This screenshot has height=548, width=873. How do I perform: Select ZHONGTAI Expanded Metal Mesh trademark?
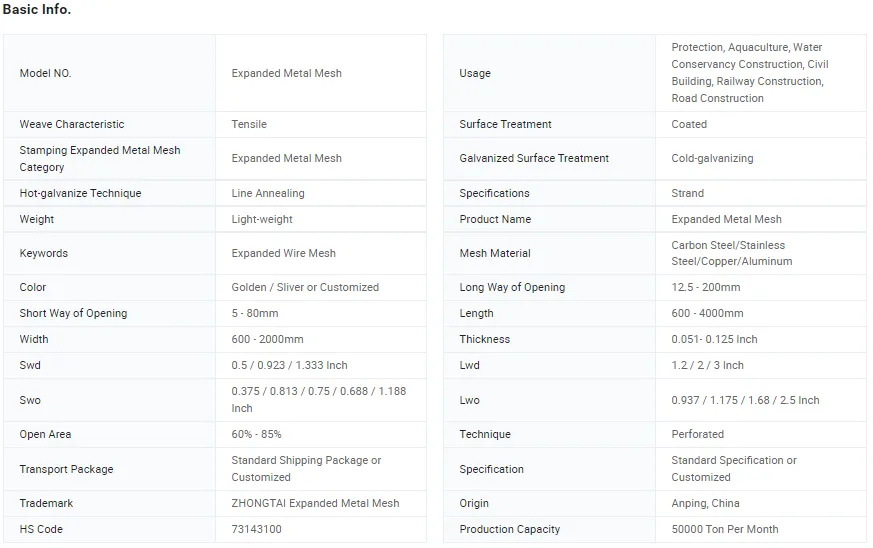(315, 503)
